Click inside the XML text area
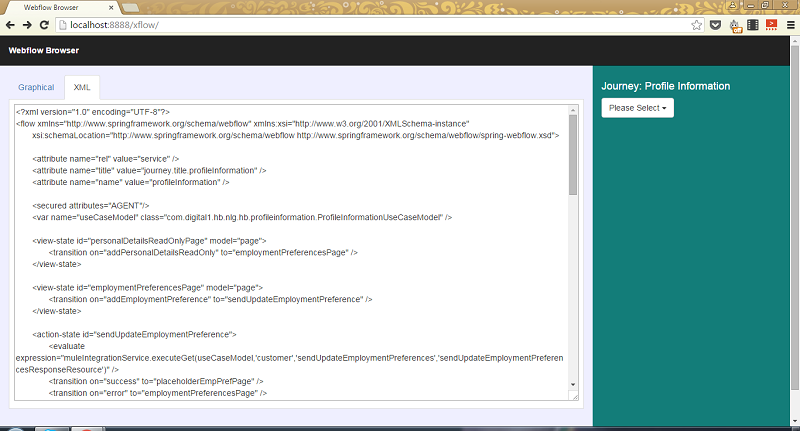The height and width of the screenshot is (431, 800). [290, 250]
